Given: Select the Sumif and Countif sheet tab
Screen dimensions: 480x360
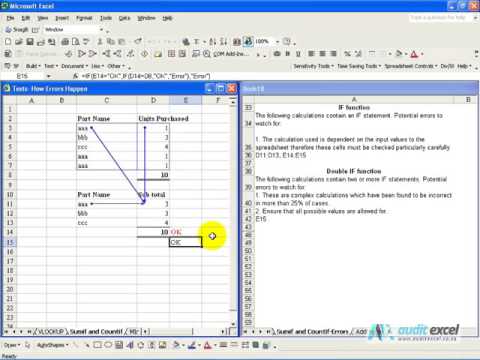Looking at the screenshot, I should (x=96, y=332).
